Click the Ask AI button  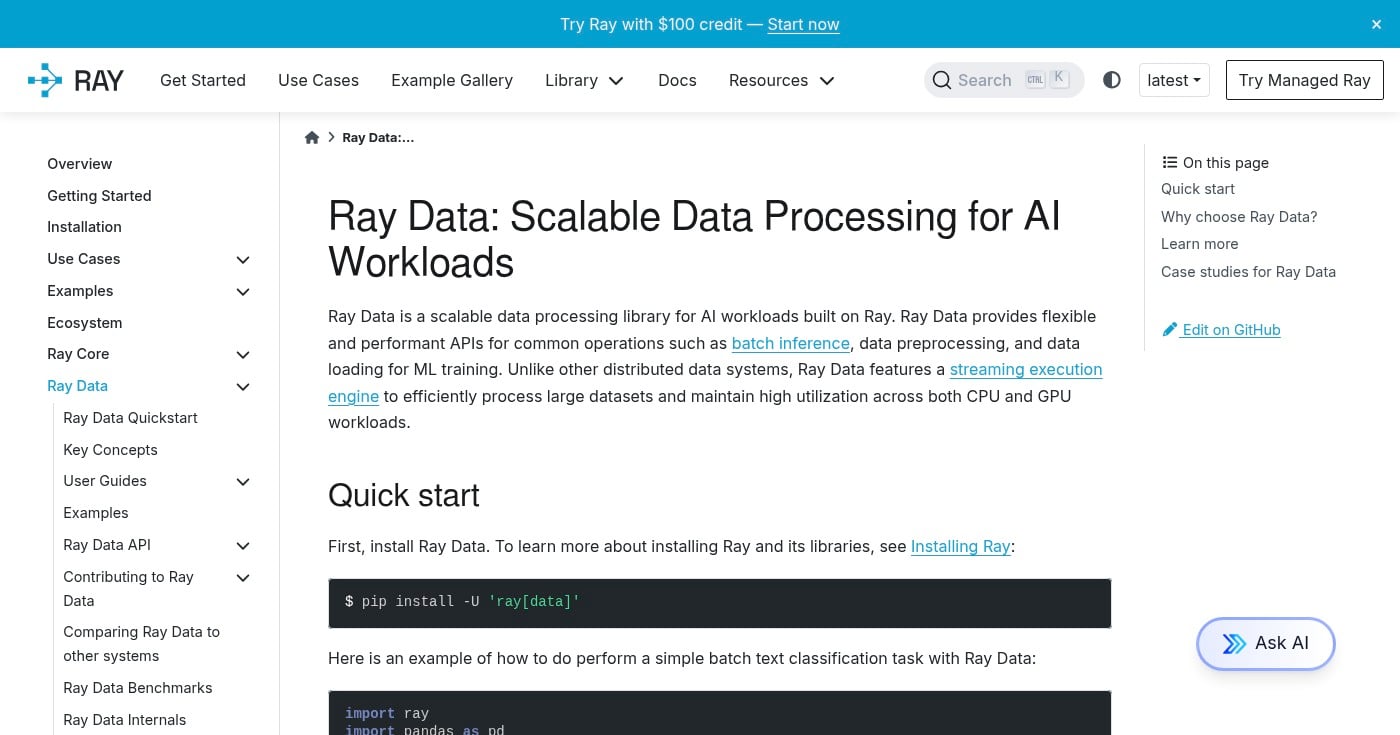[1266, 643]
